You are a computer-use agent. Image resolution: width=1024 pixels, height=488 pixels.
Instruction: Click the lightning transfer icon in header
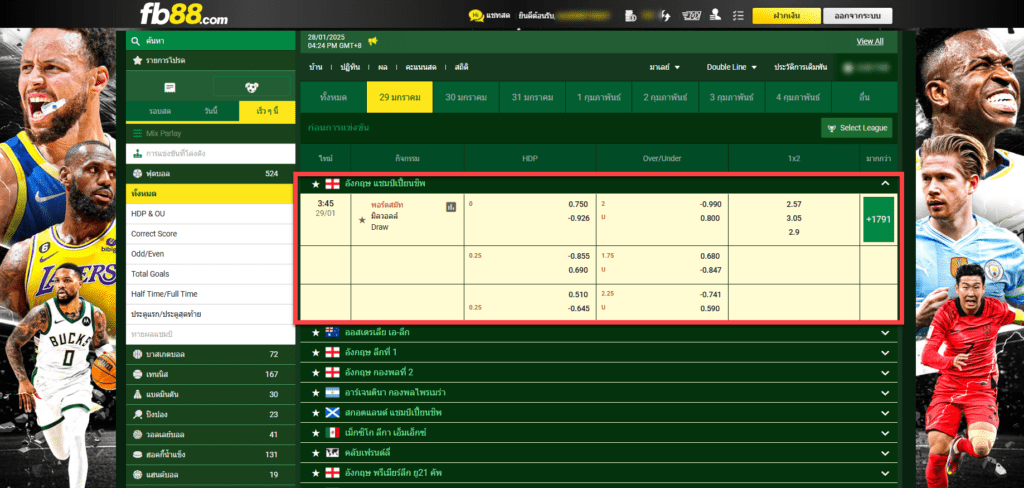coord(665,16)
